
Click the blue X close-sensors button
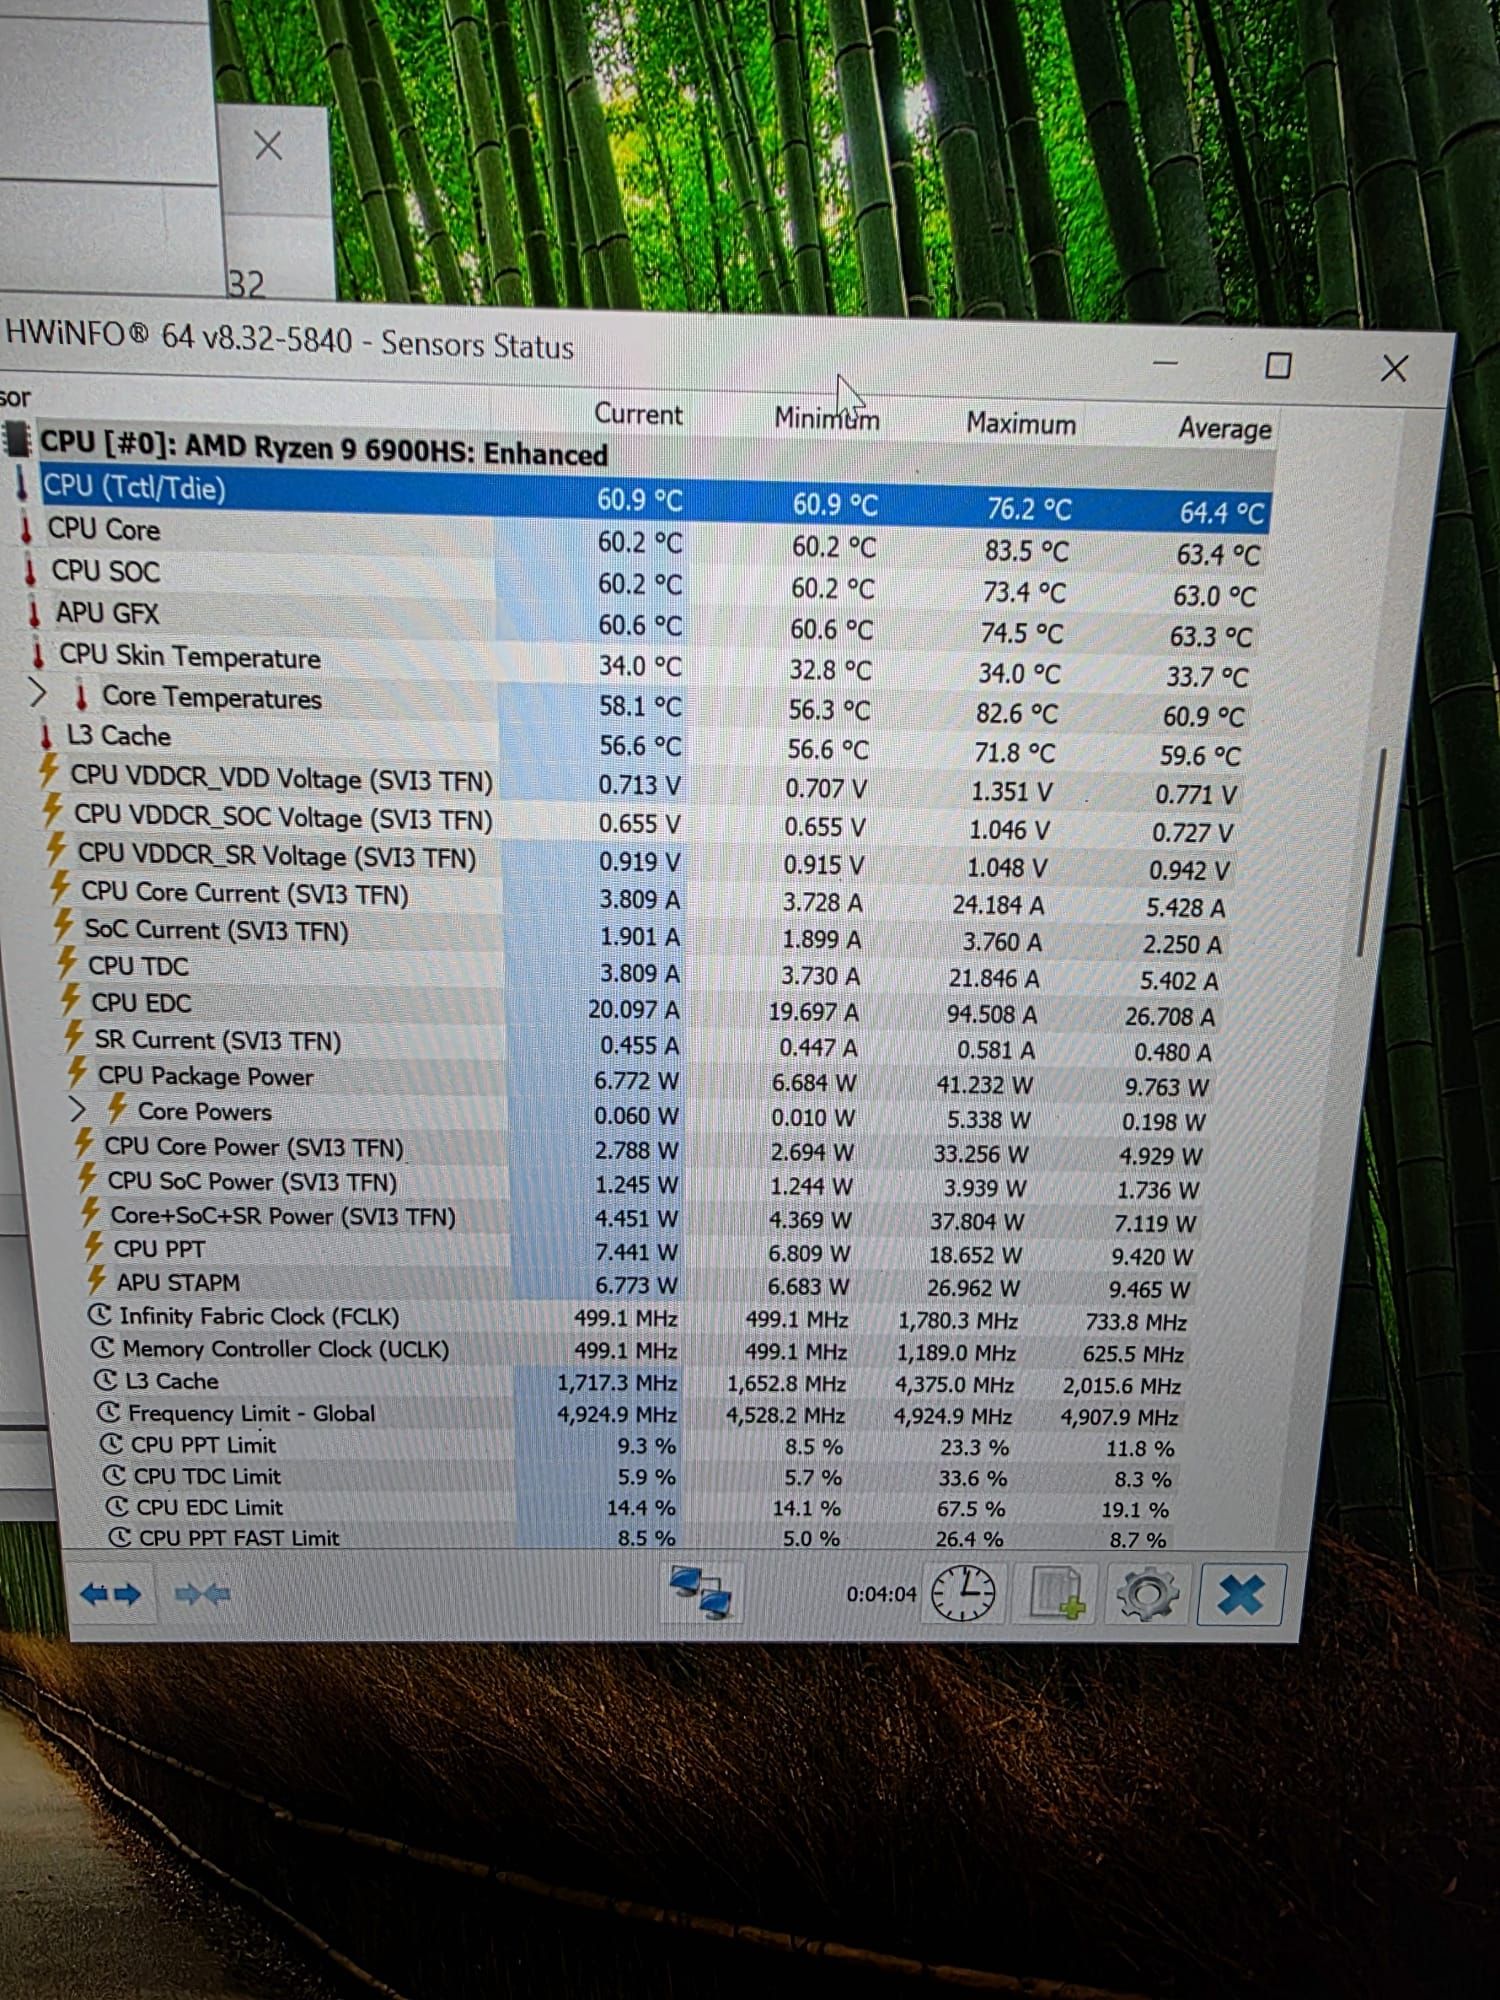1241,1595
